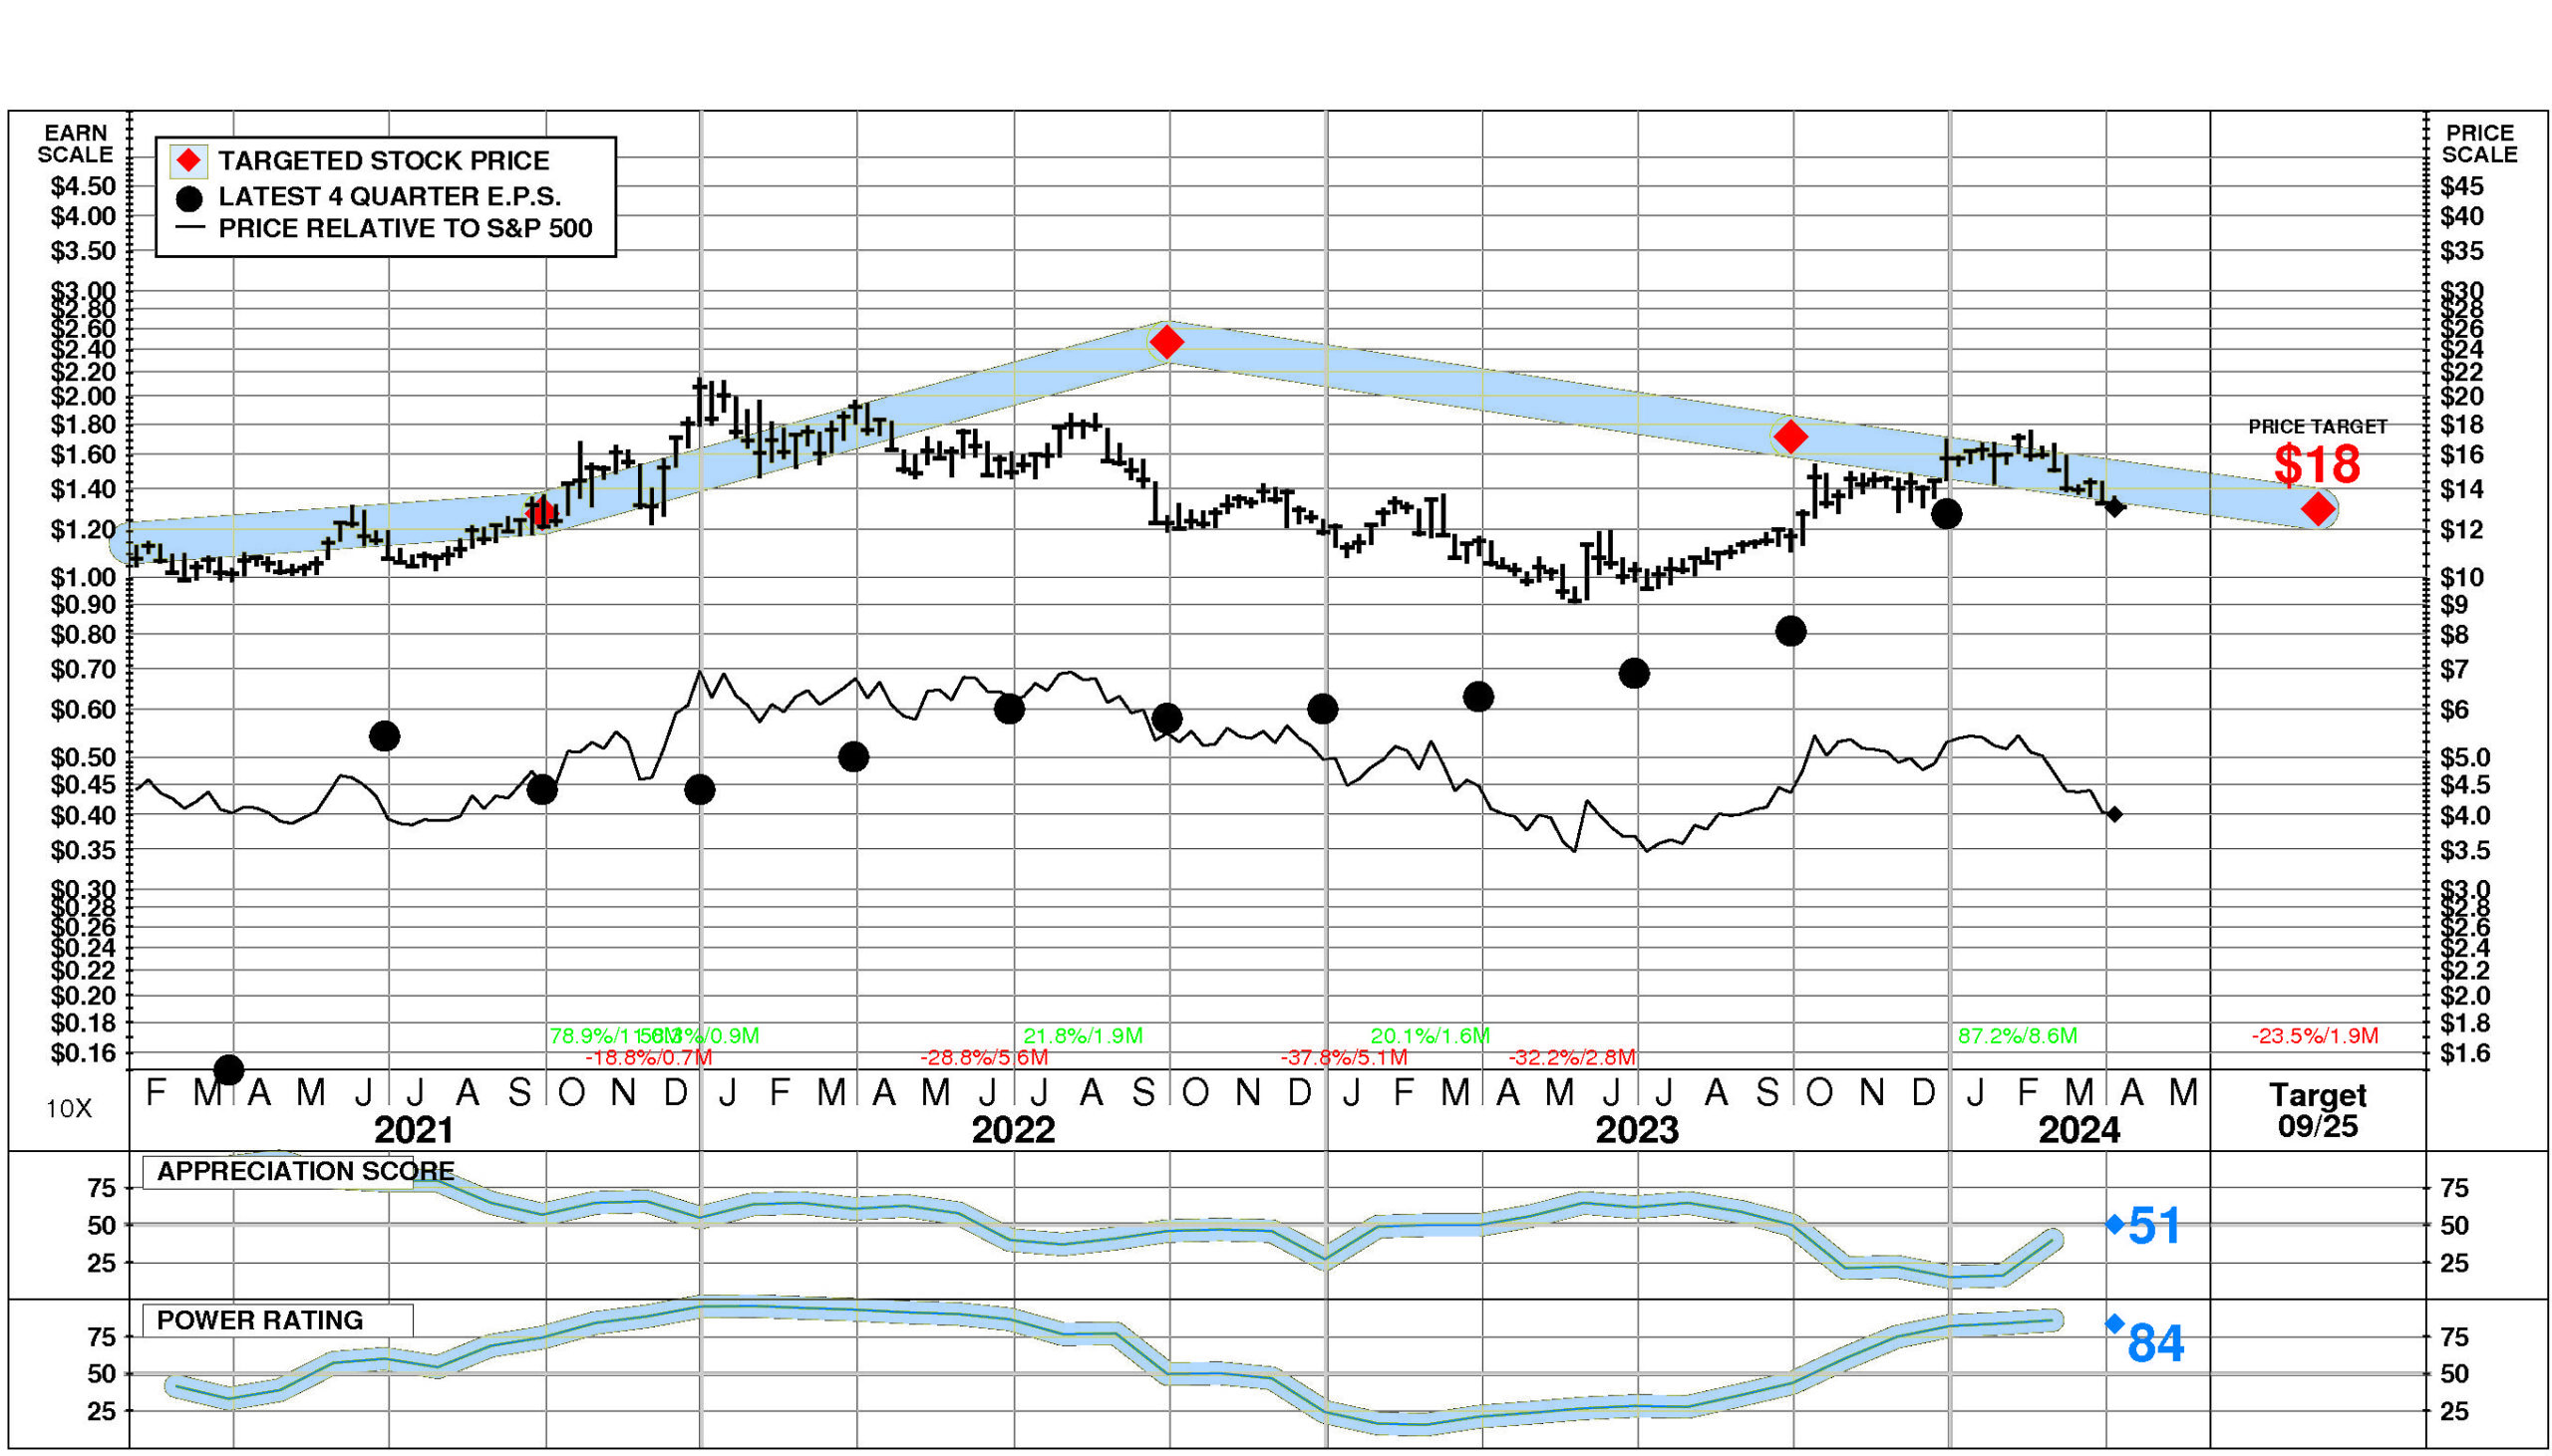
Task: Click the blue diamond beside appreciation score 51
Action: [2115, 1224]
